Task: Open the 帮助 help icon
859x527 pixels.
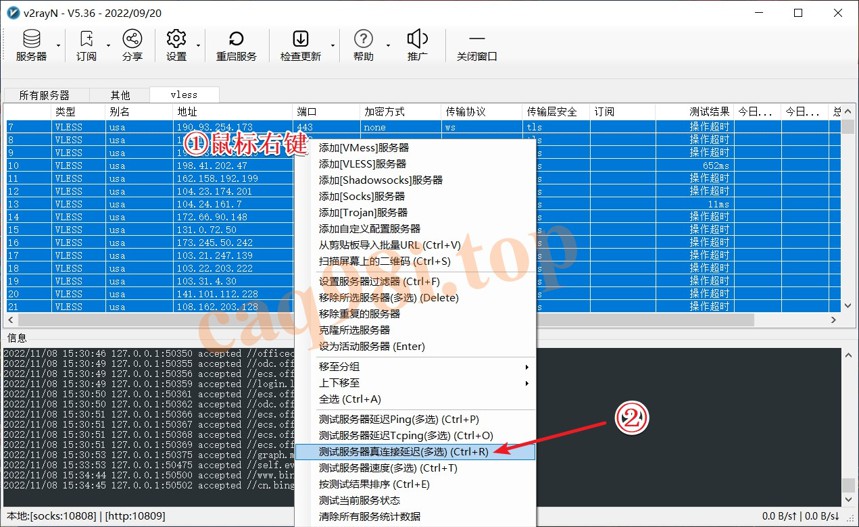Action: tap(363, 44)
